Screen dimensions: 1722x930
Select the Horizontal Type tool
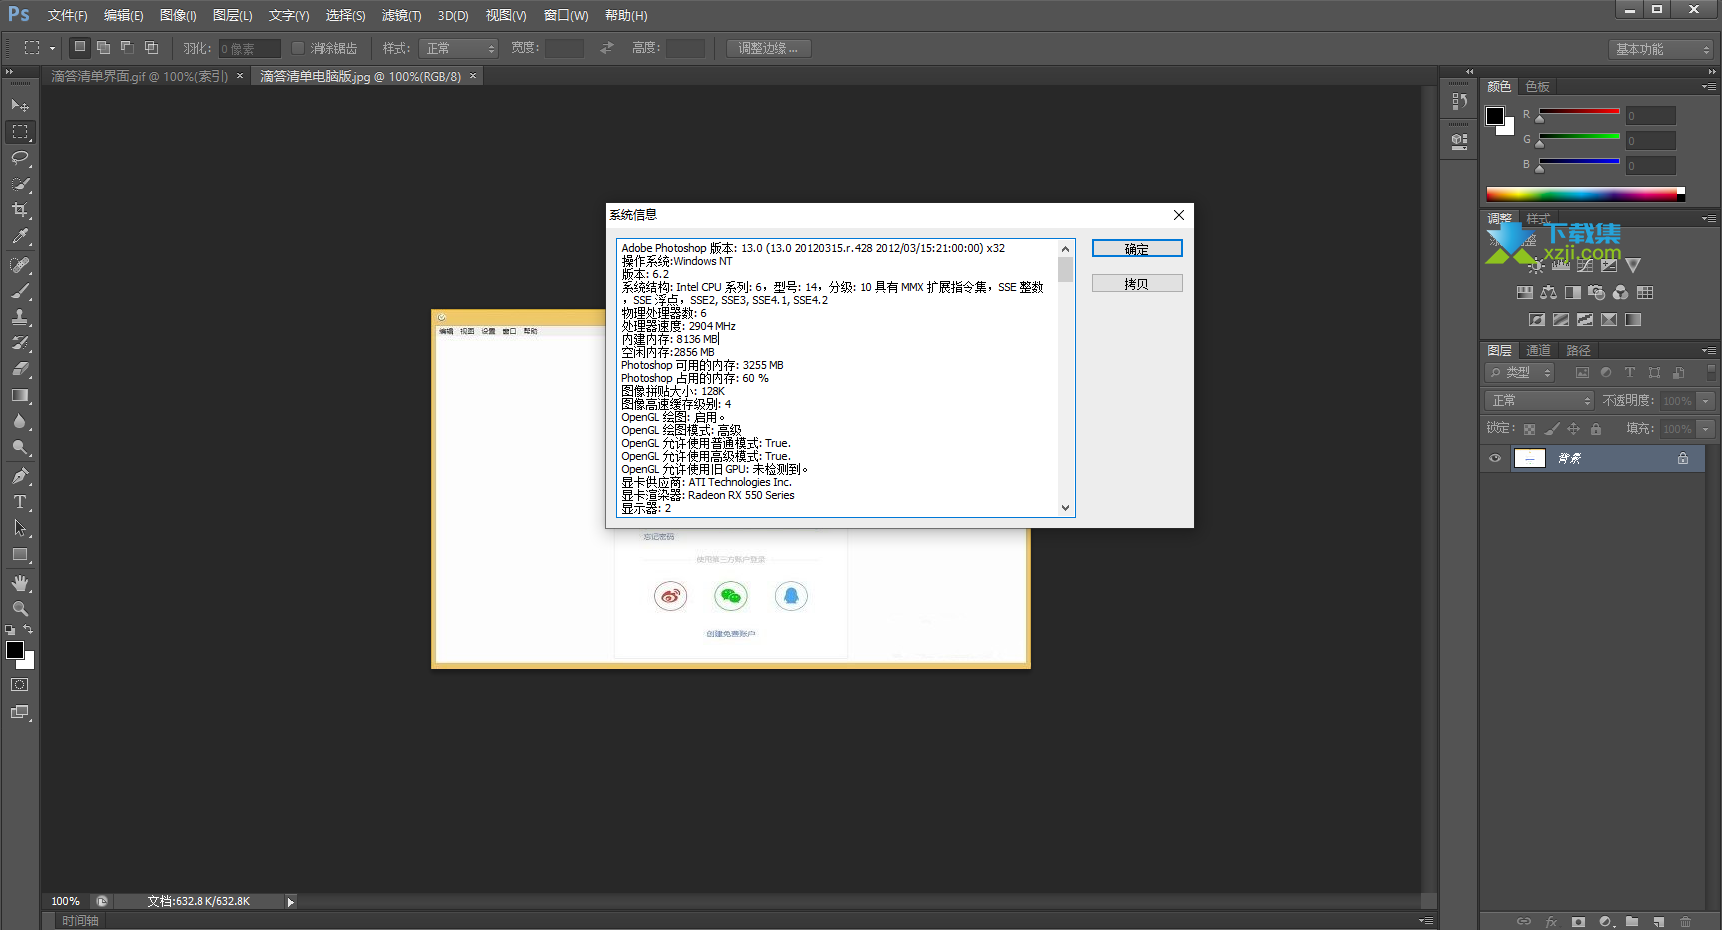click(20, 502)
